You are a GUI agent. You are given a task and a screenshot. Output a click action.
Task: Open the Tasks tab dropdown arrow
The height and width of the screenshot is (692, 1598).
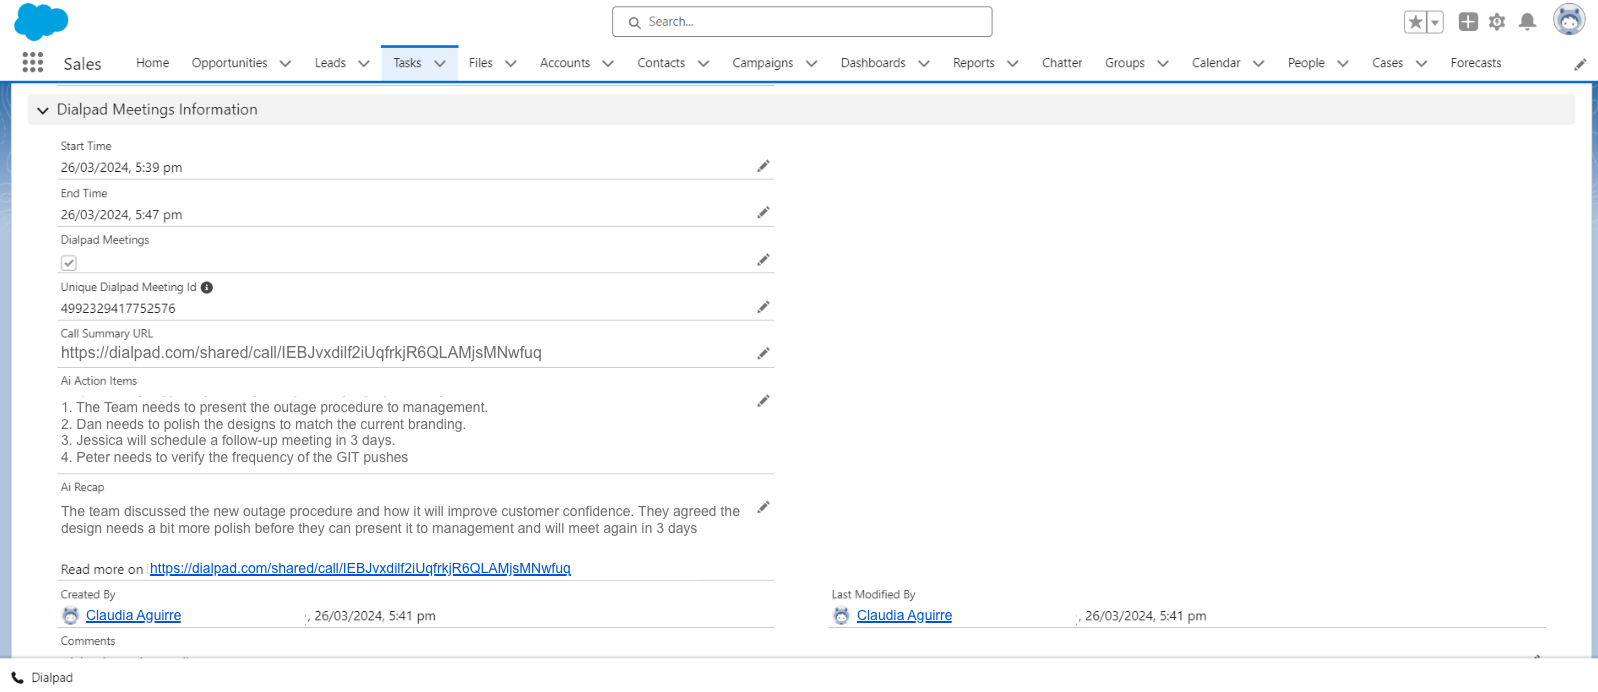pyautogui.click(x=440, y=63)
